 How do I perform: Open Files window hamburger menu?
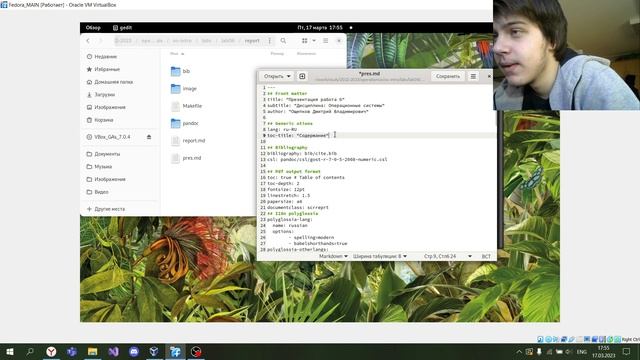[x=325, y=41]
